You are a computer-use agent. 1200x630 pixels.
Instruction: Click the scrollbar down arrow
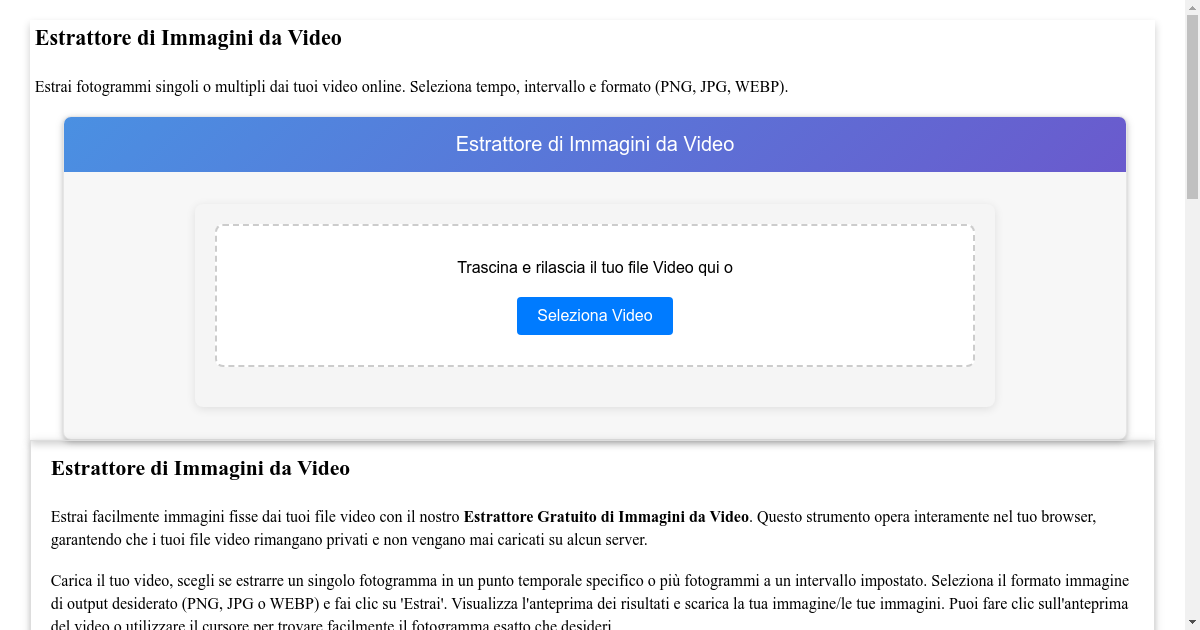pyautogui.click(x=1191, y=621)
